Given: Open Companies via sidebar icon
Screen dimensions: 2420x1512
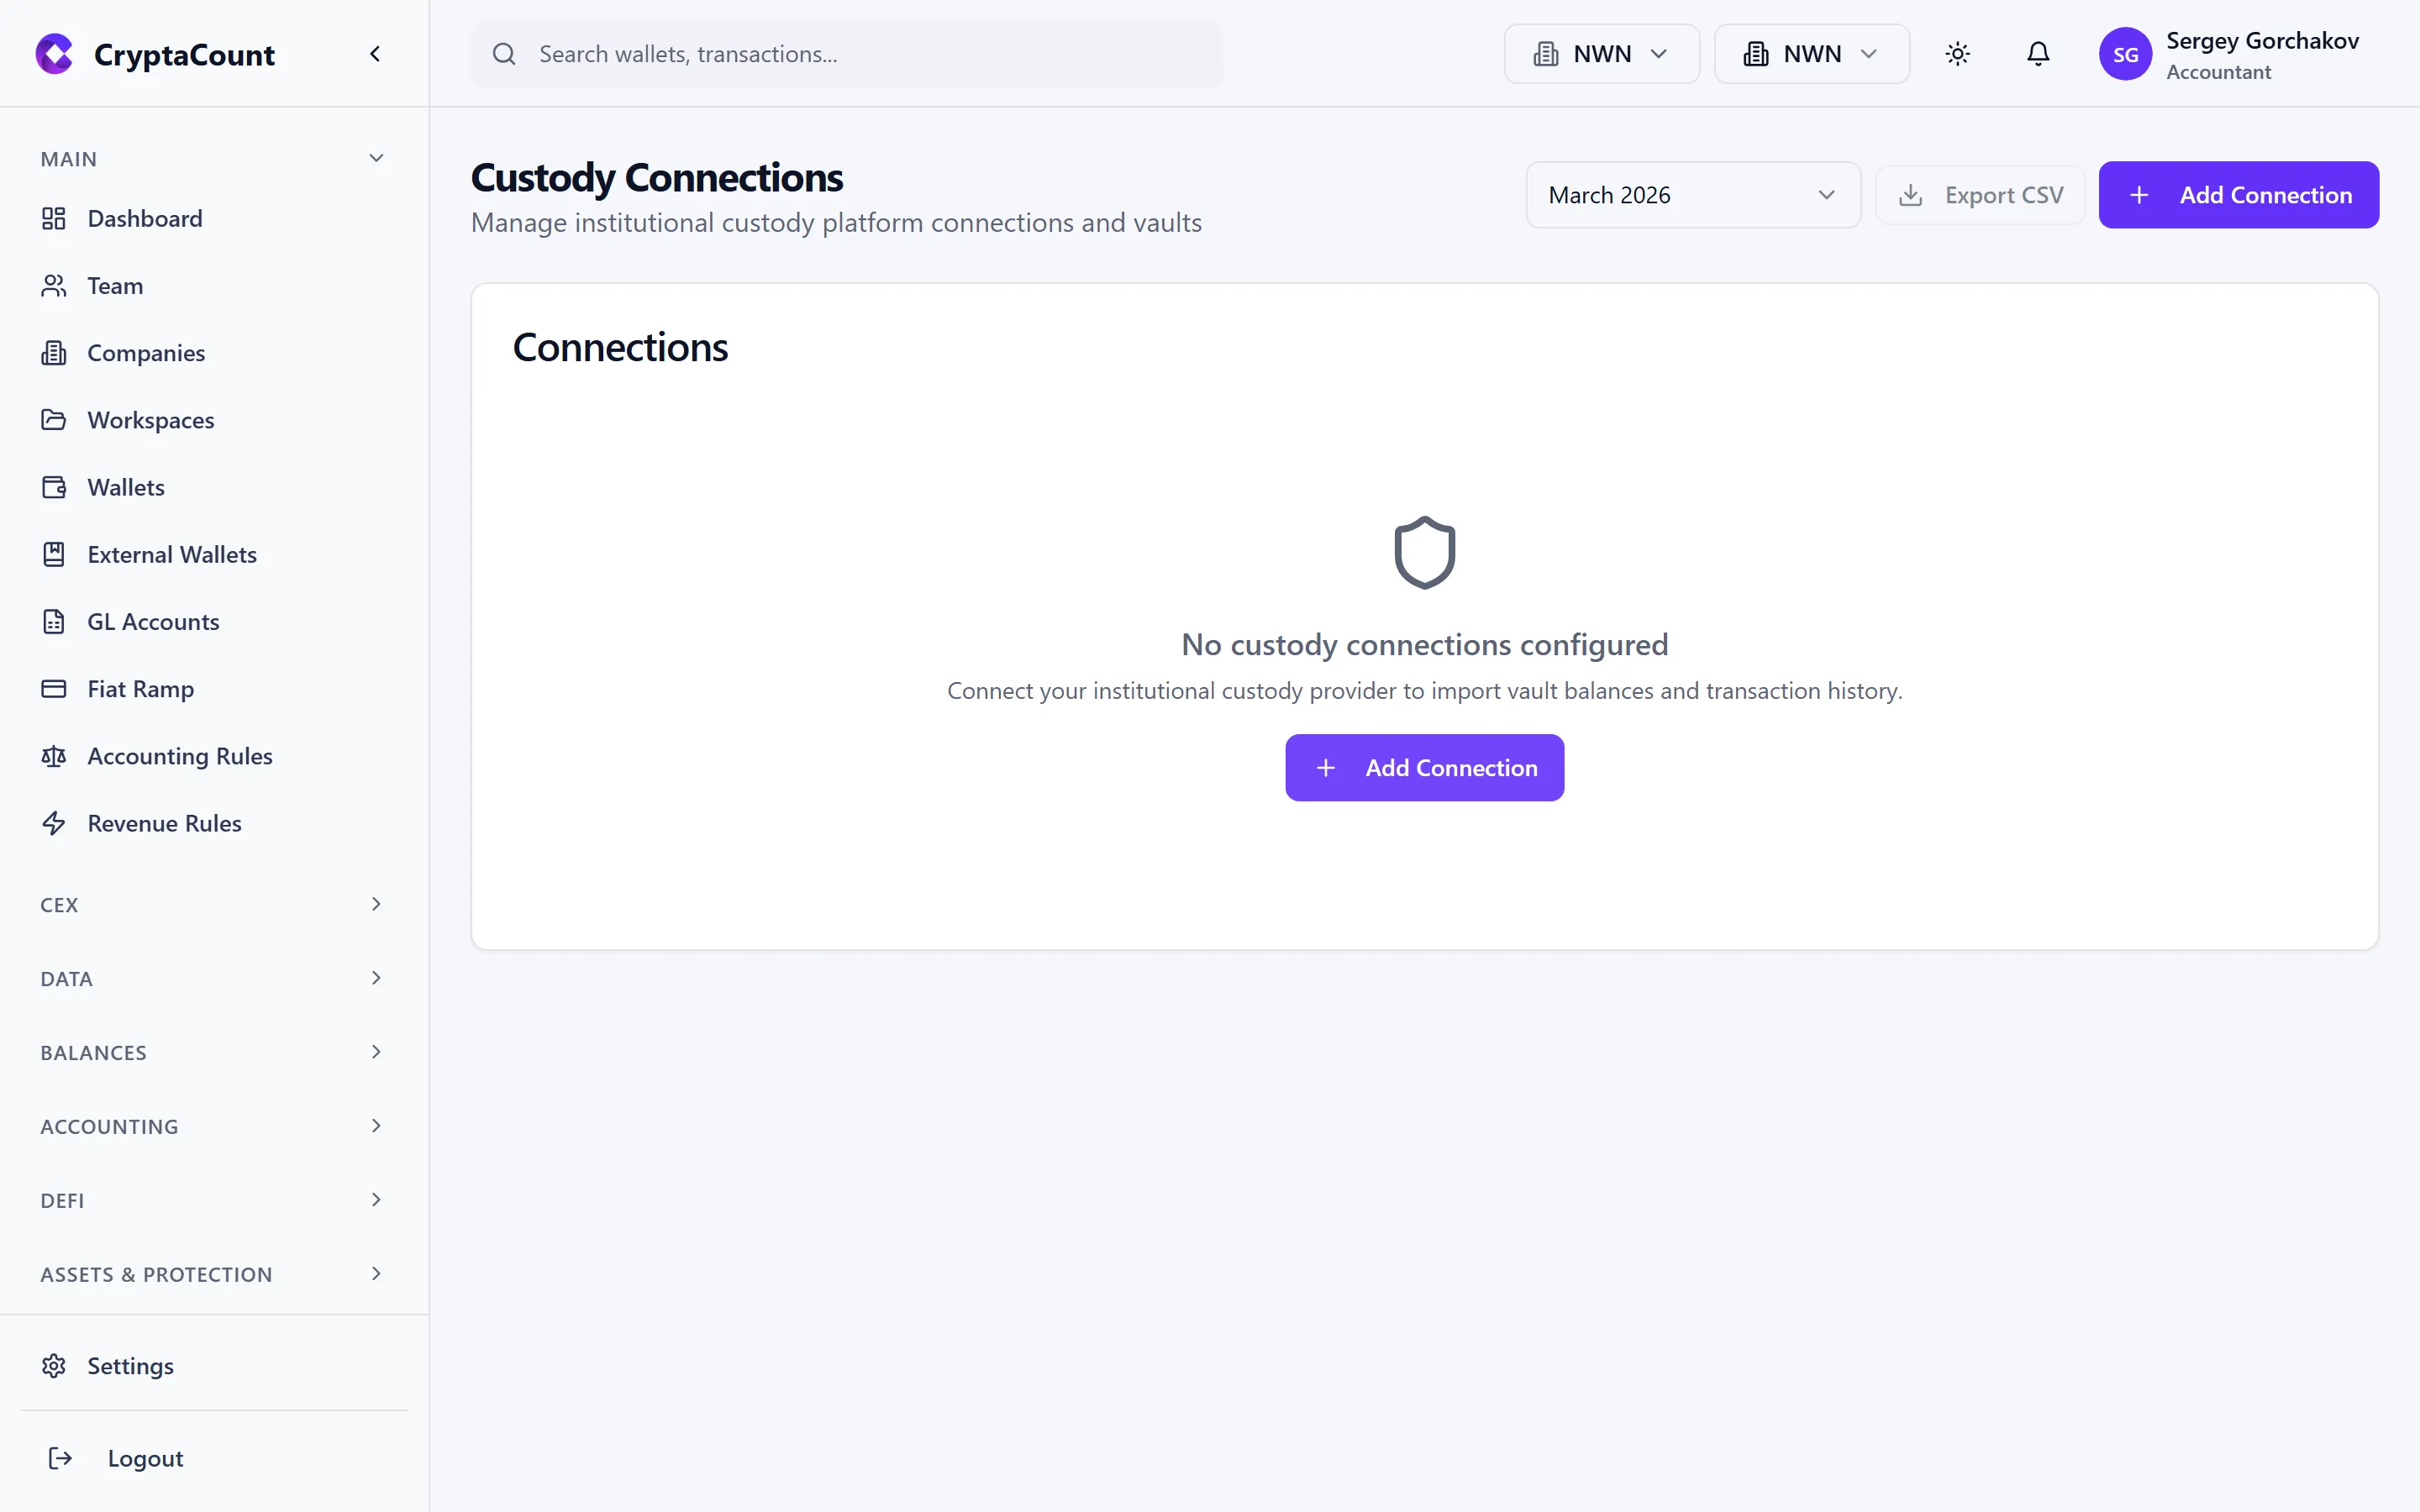Looking at the screenshot, I should (54, 352).
